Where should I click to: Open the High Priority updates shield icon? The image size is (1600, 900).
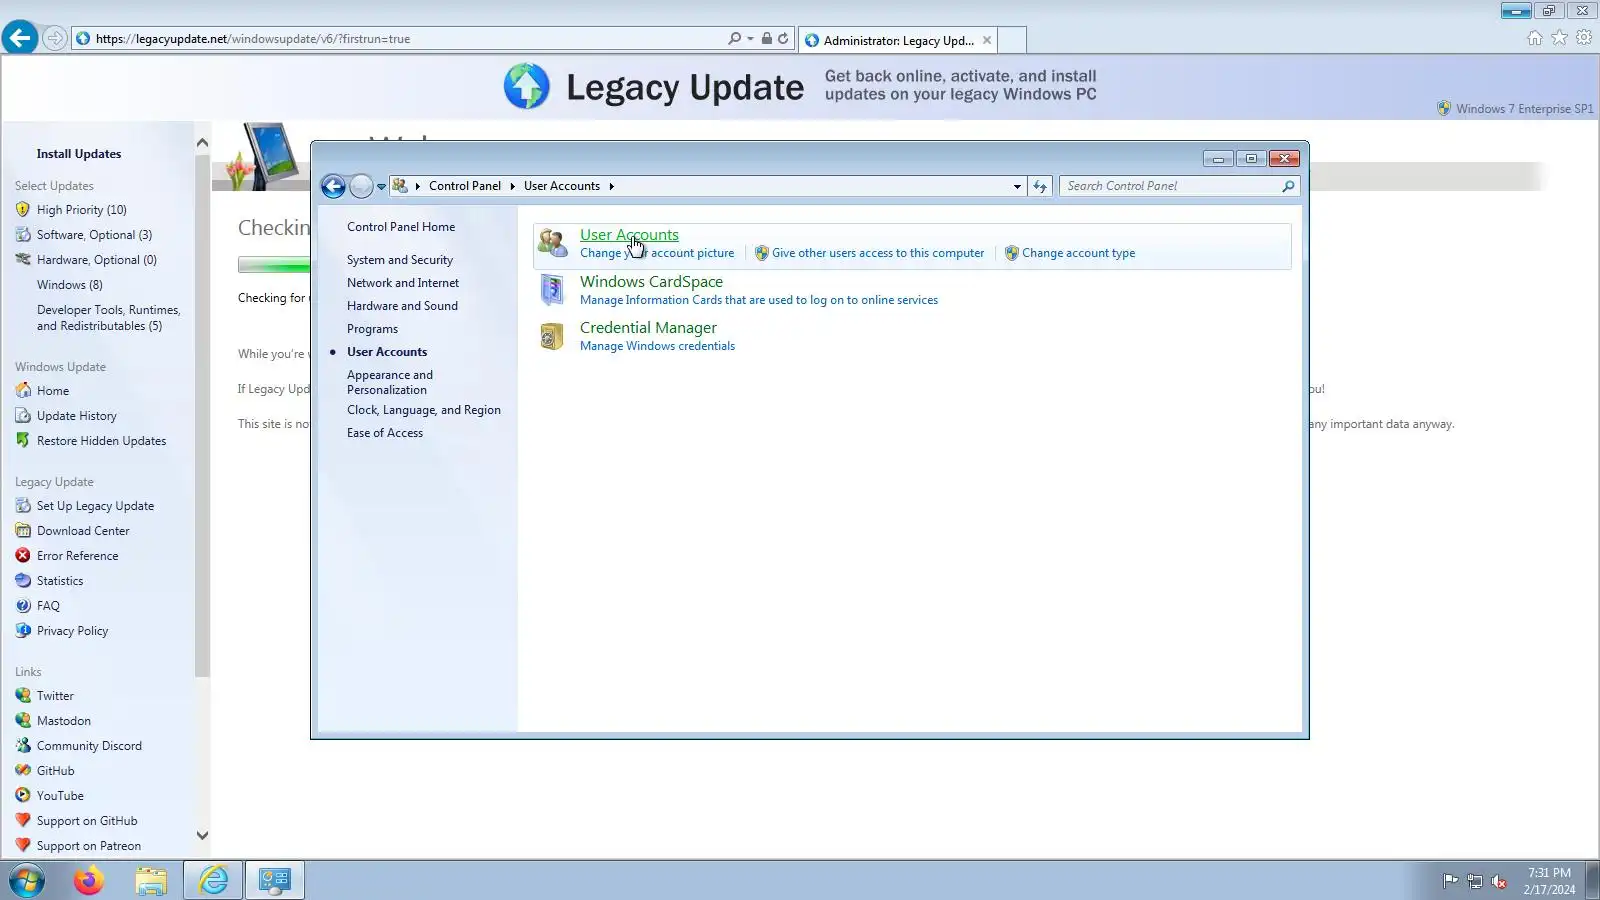click(x=23, y=210)
